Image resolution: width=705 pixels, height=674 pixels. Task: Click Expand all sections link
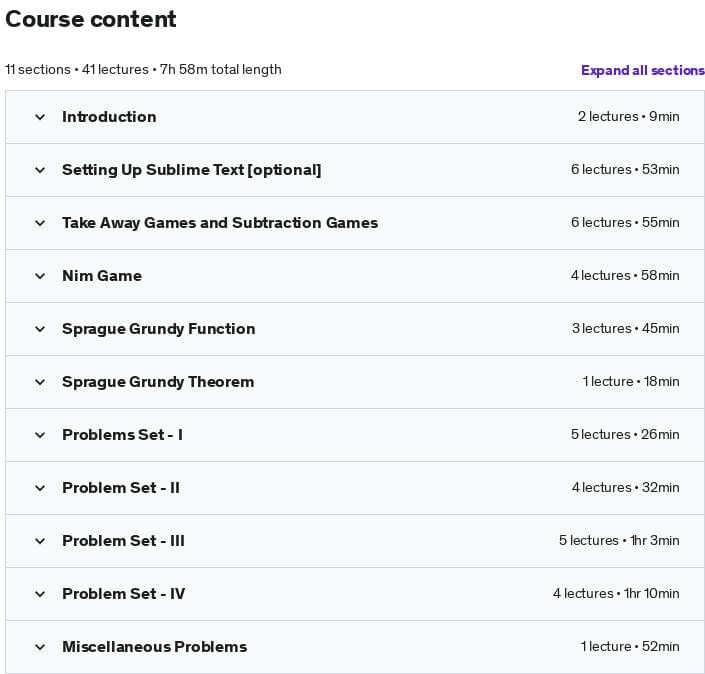coord(643,70)
